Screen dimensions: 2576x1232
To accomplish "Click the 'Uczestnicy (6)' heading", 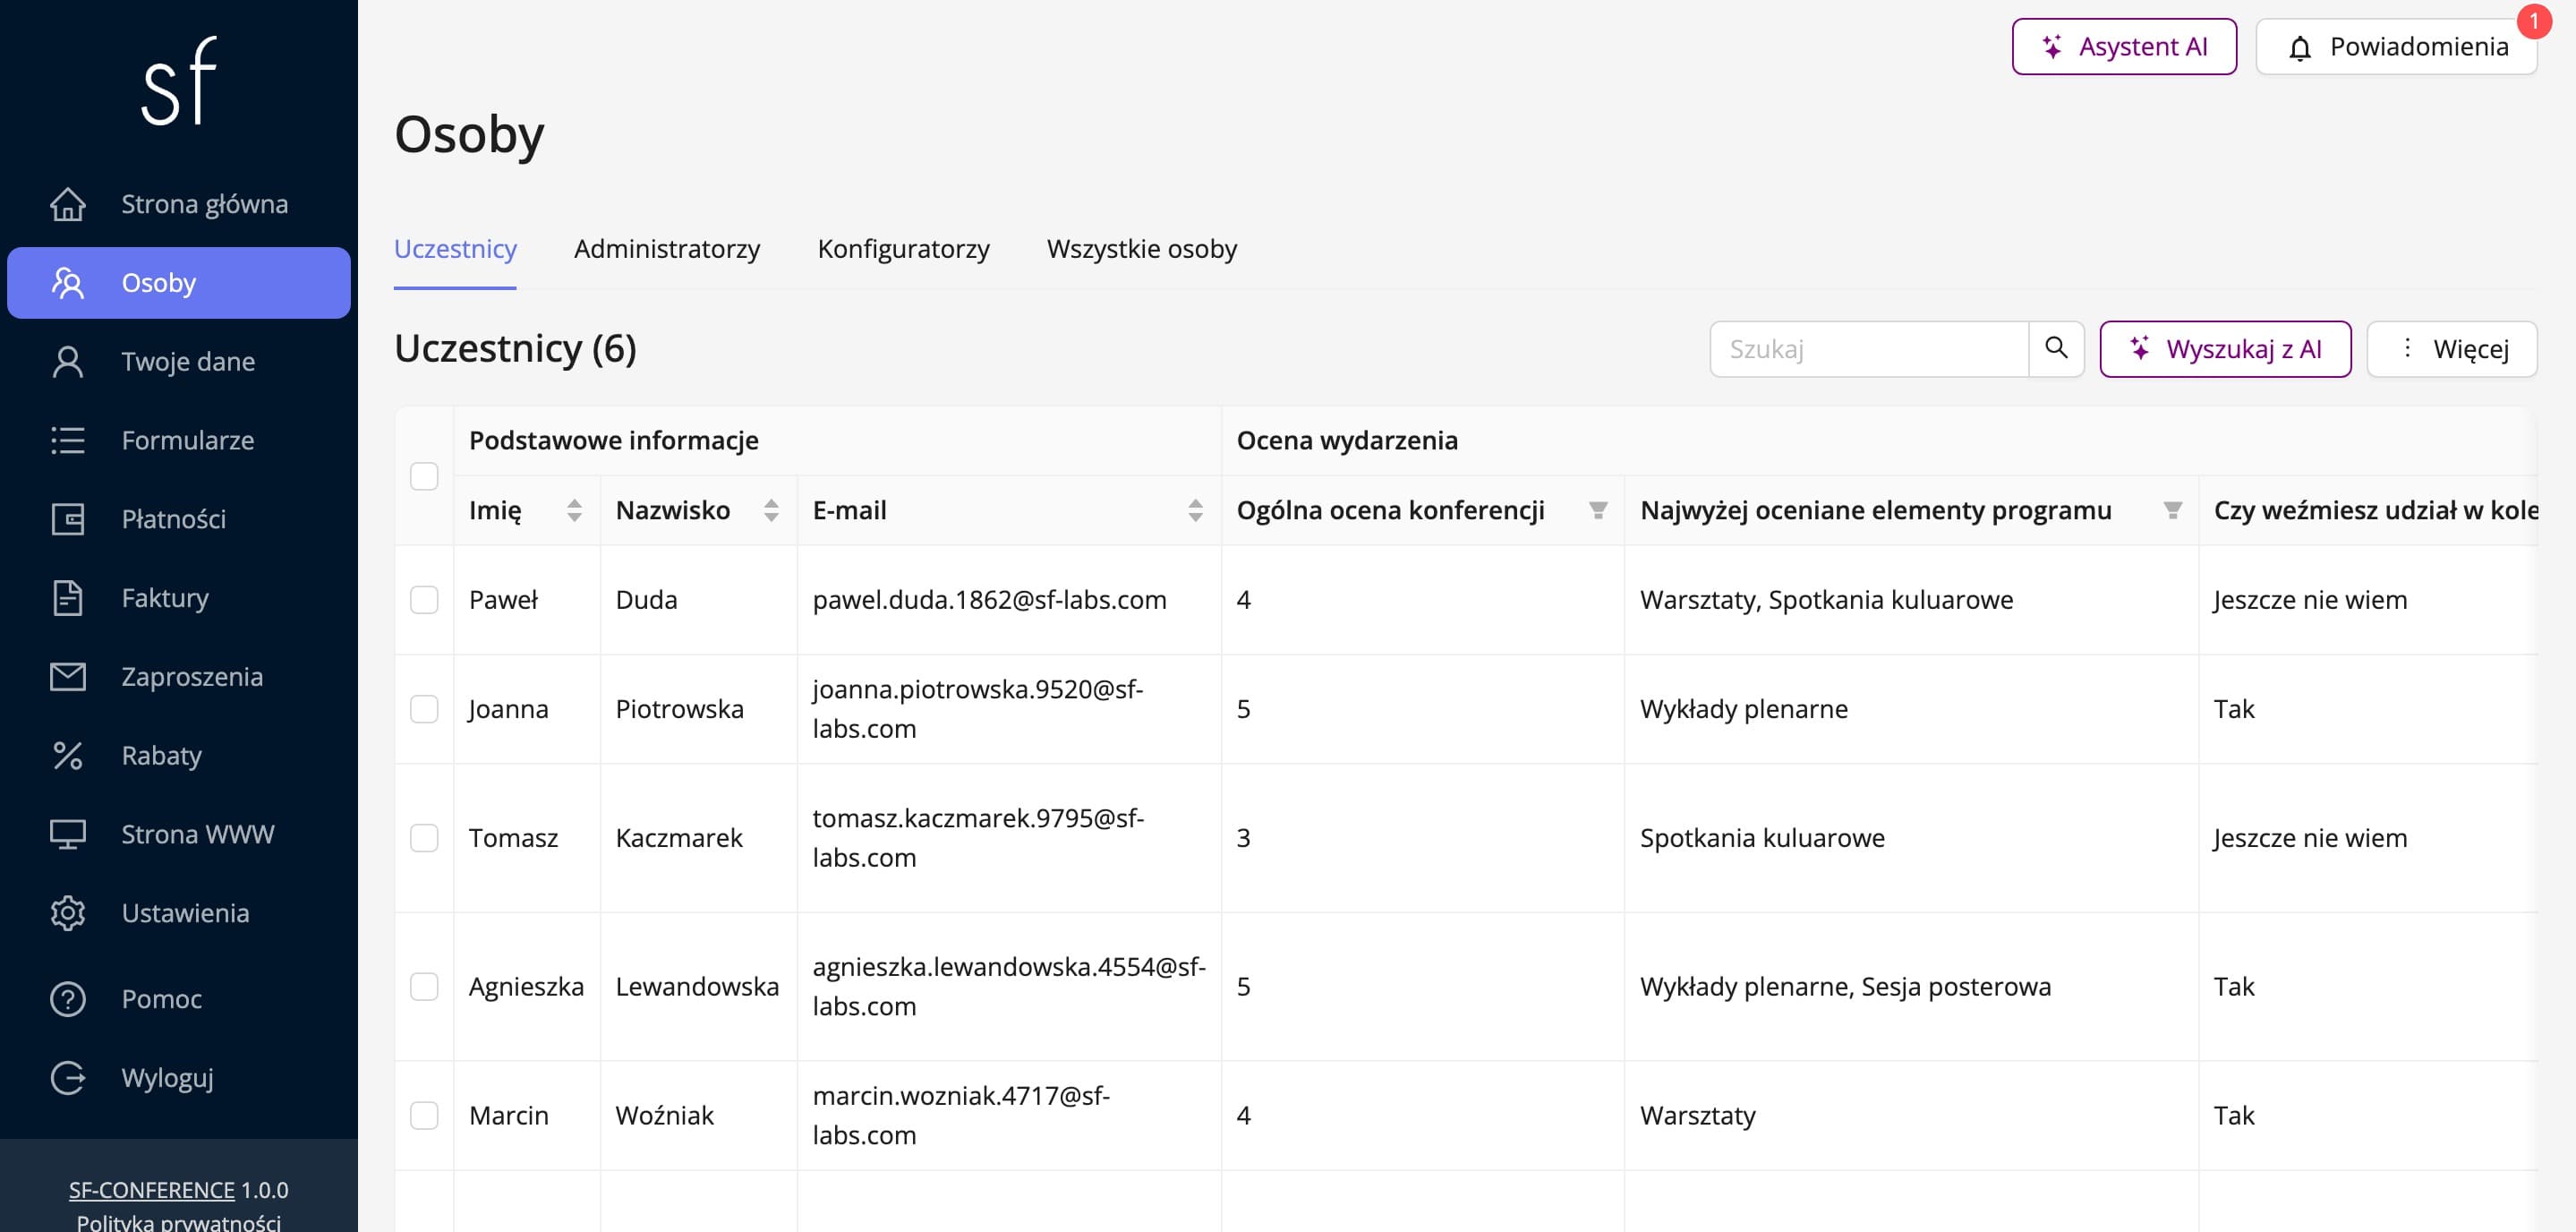I will pos(515,348).
